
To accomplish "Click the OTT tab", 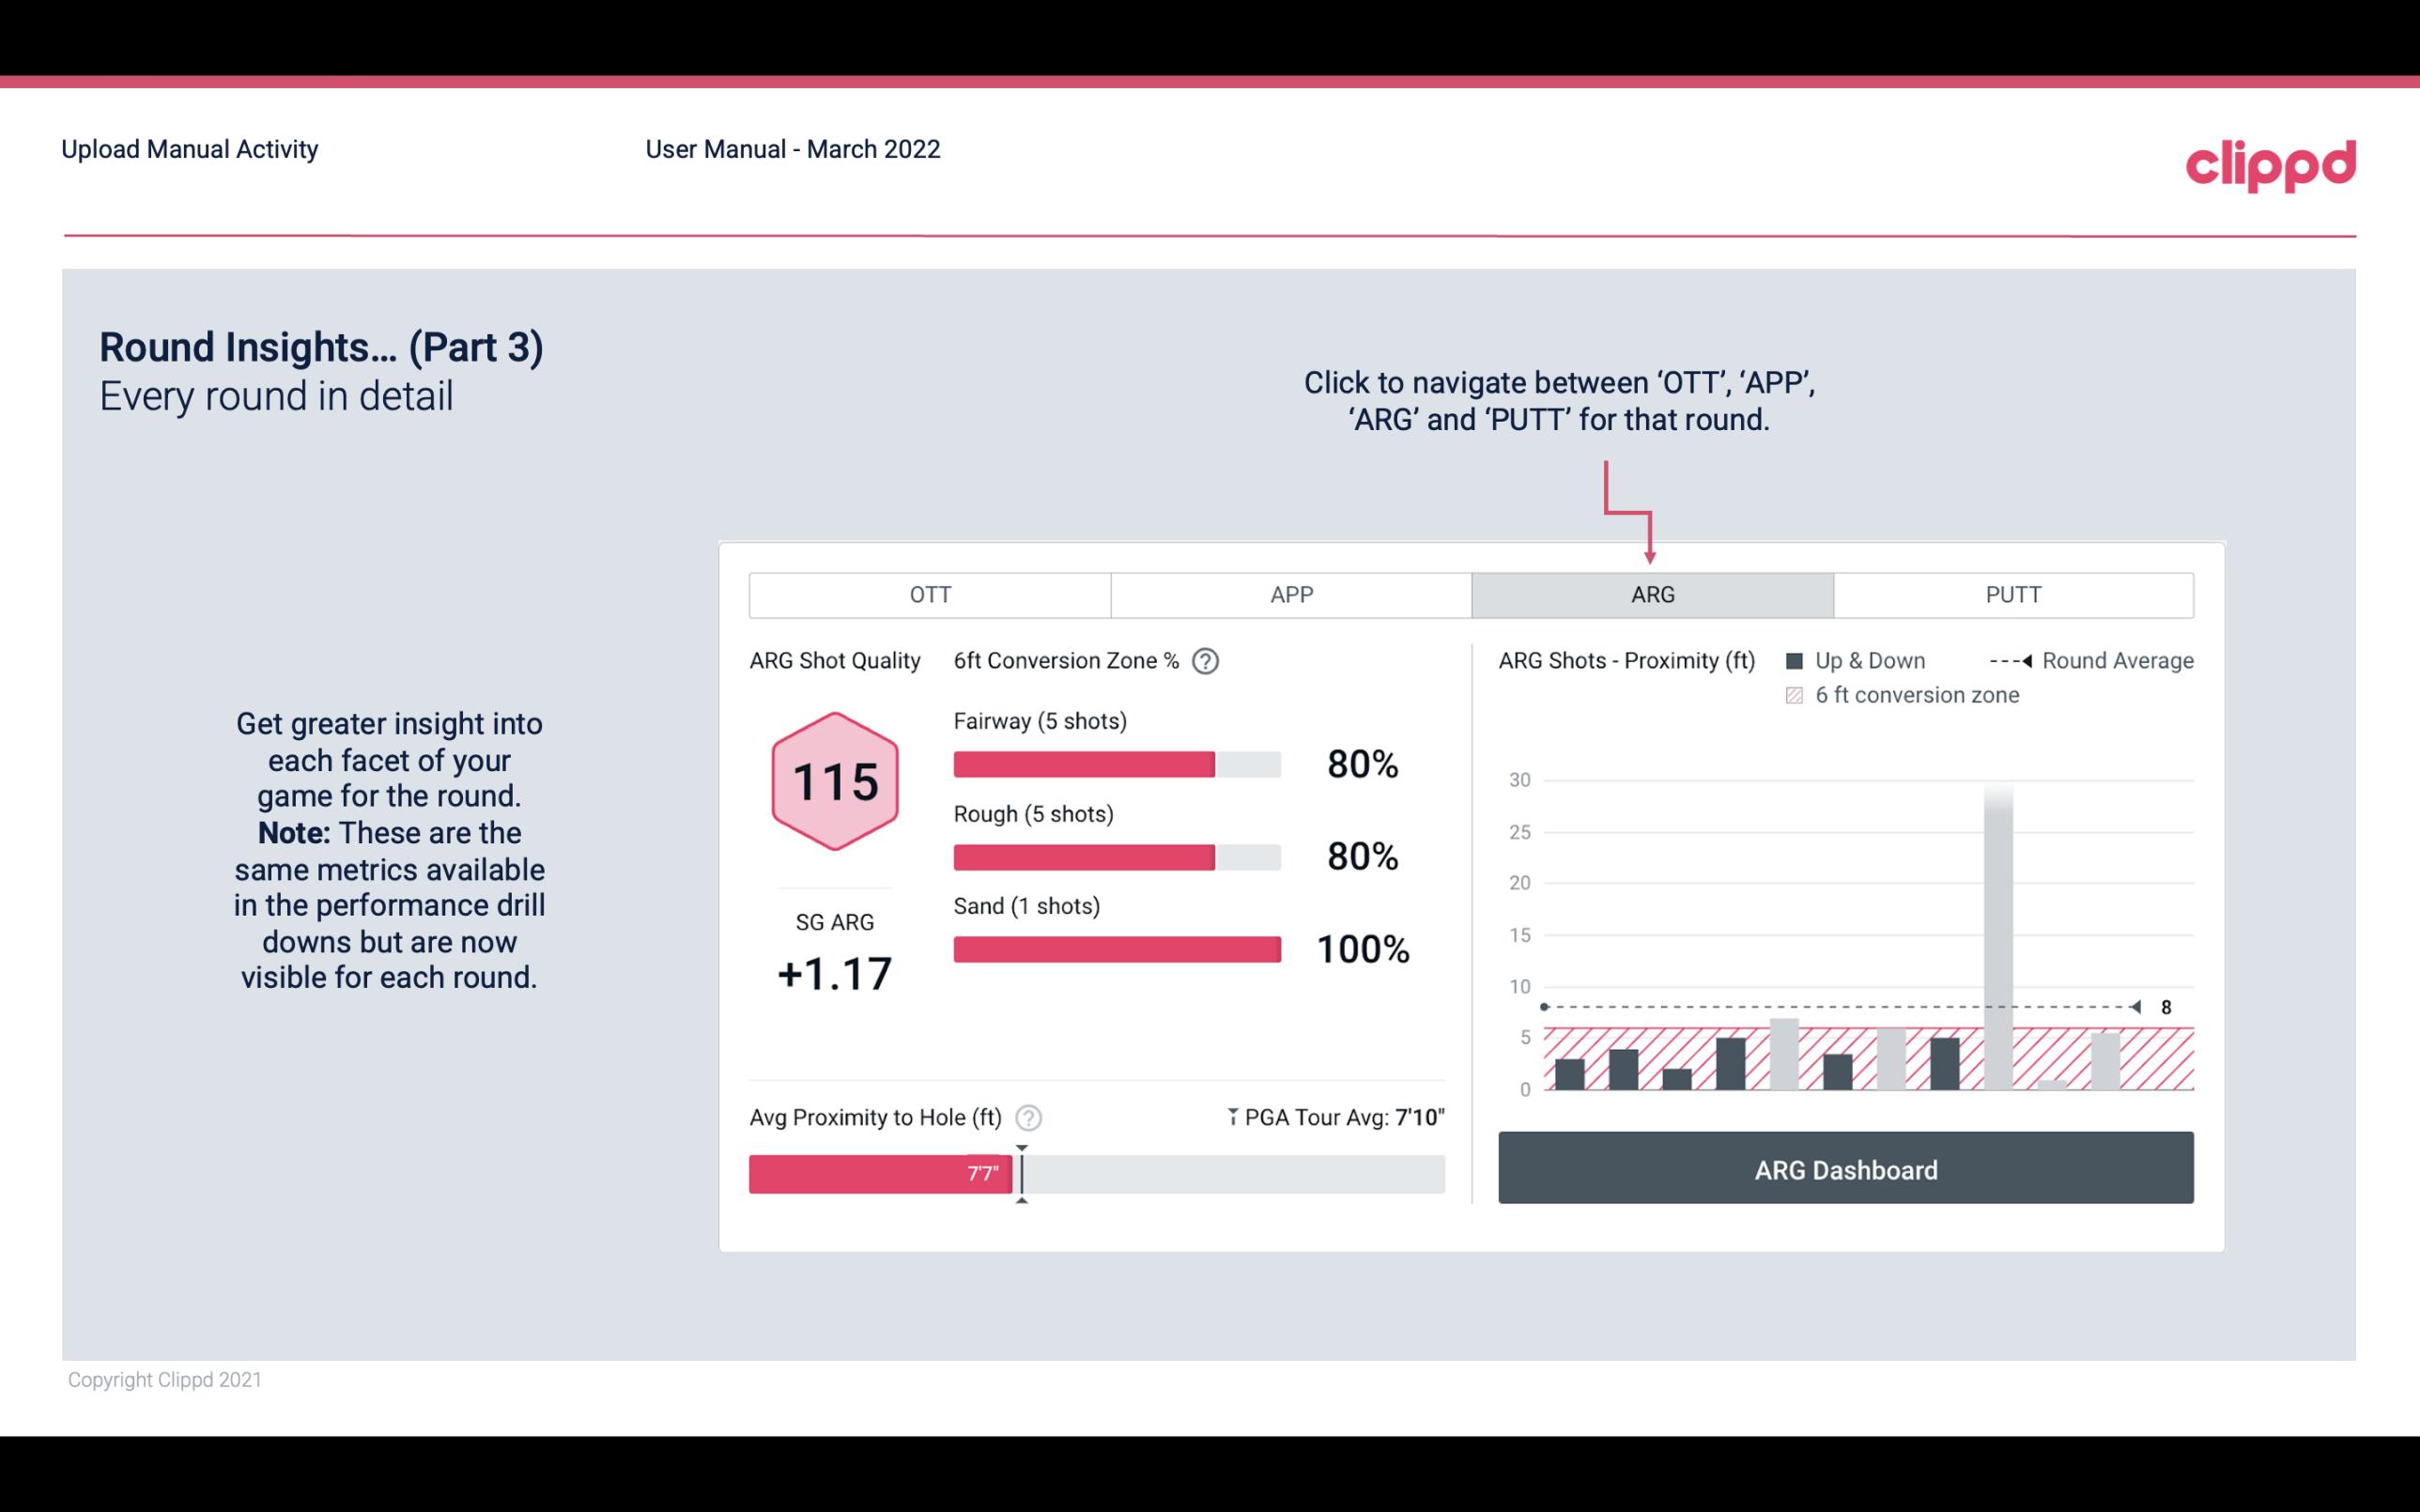I will 932,595.
